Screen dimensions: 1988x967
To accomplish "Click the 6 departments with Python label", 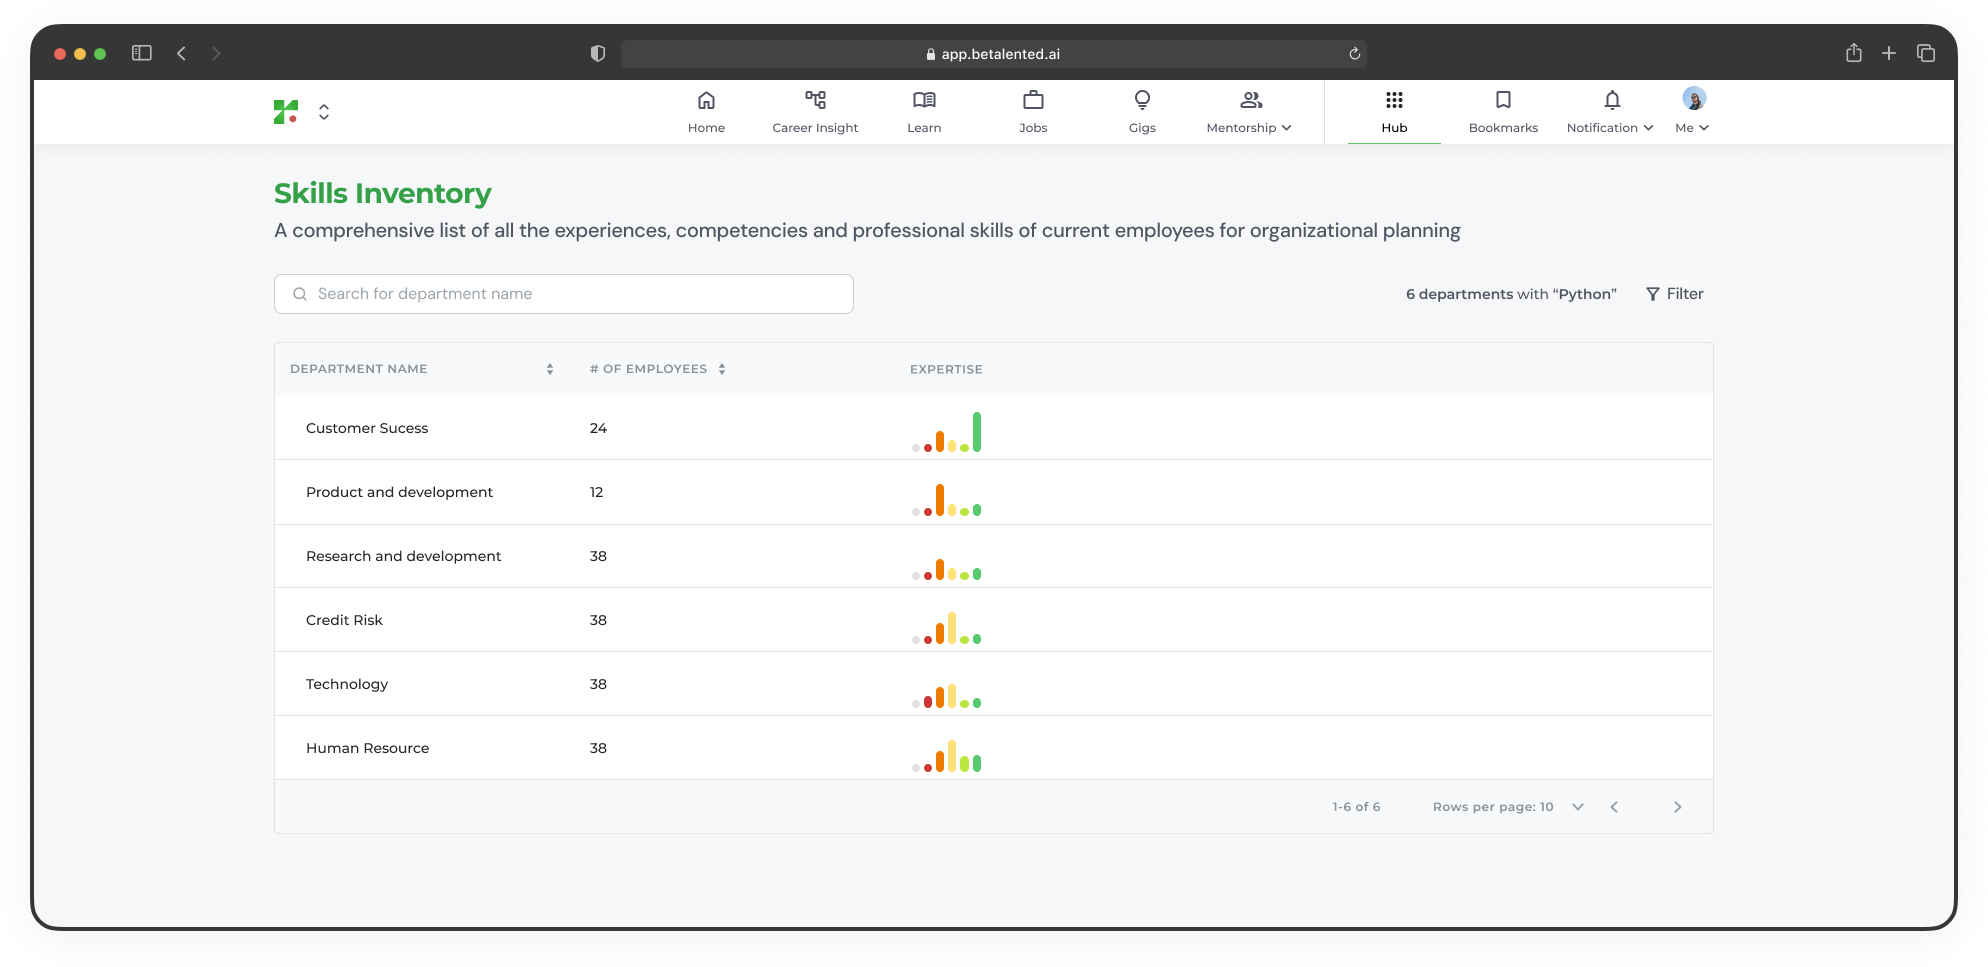I will click(x=1511, y=294).
